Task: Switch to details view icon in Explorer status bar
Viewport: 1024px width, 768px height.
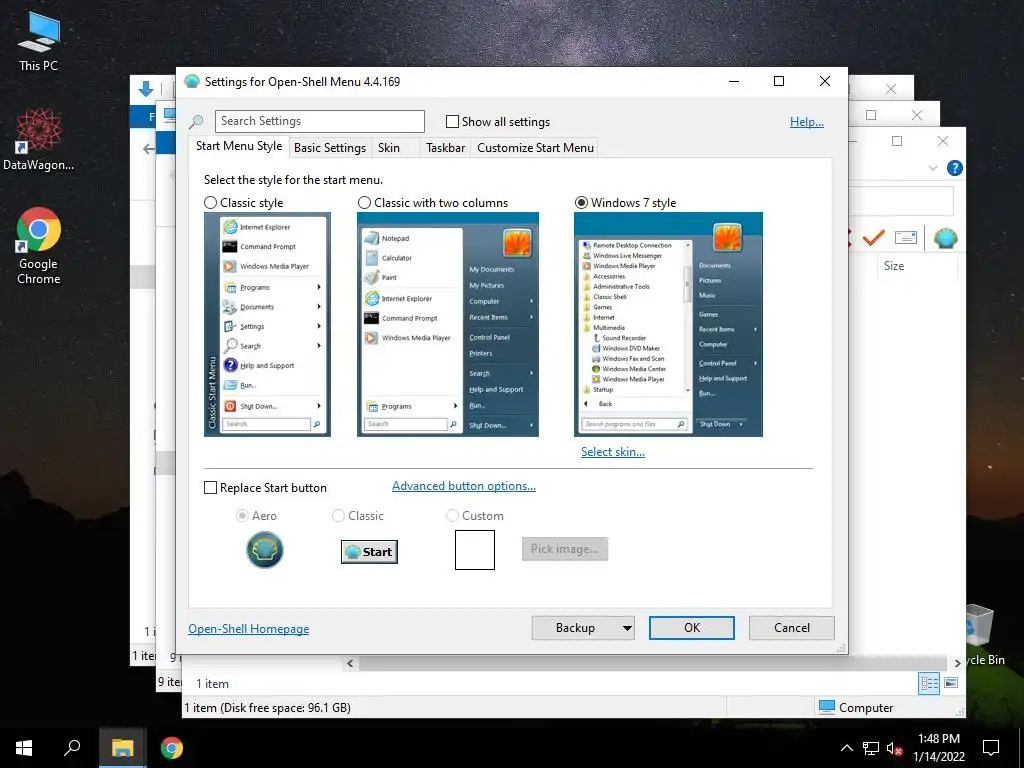Action: 929,683
